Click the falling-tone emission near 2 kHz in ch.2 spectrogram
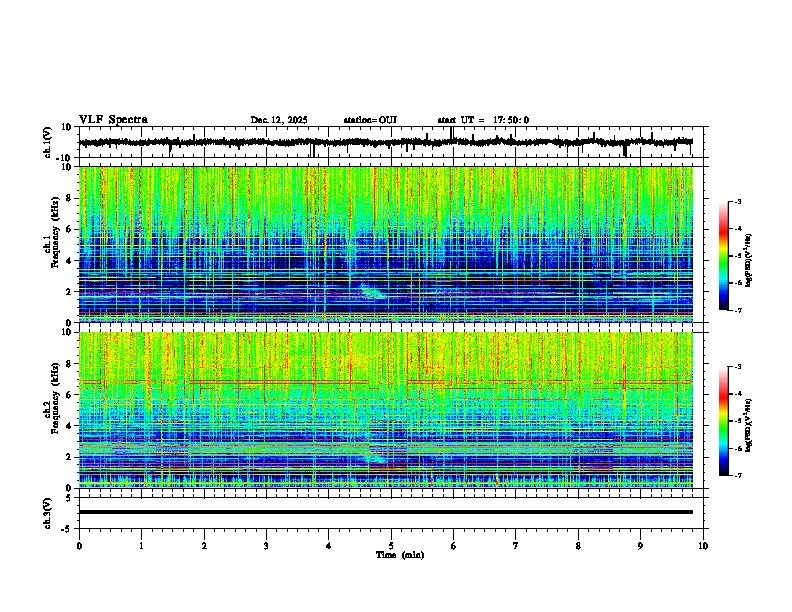The width and height of the screenshot is (792, 612). tap(374, 457)
